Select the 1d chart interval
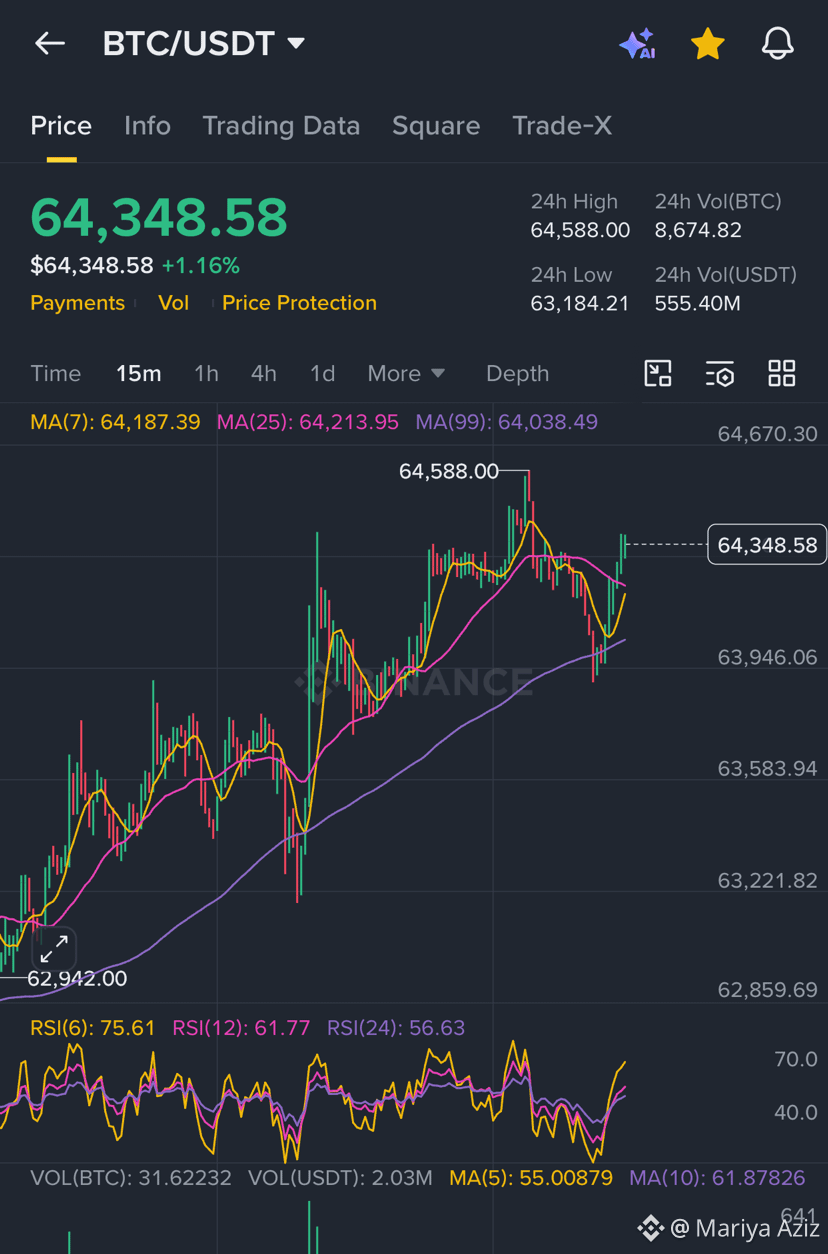 pos(322,373)
